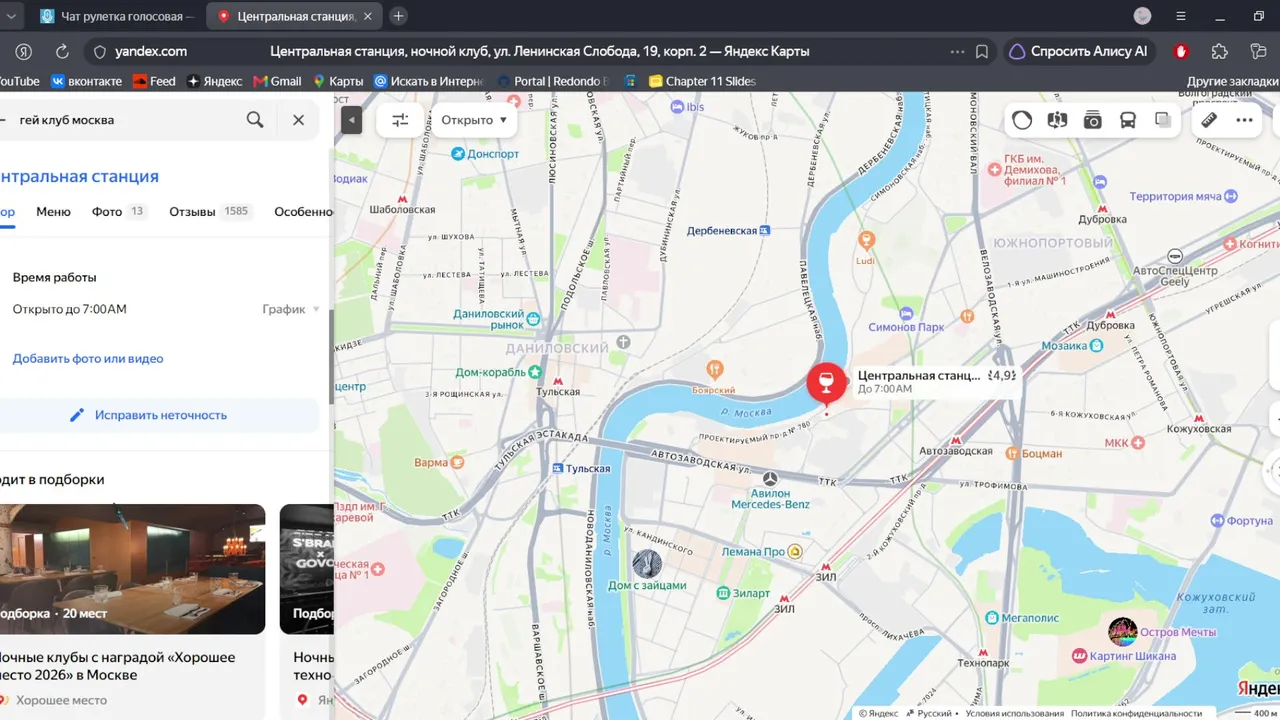Search with the magnifying glass icon
This screenshot has width=1280, height=720.
[x=255, y=120]
